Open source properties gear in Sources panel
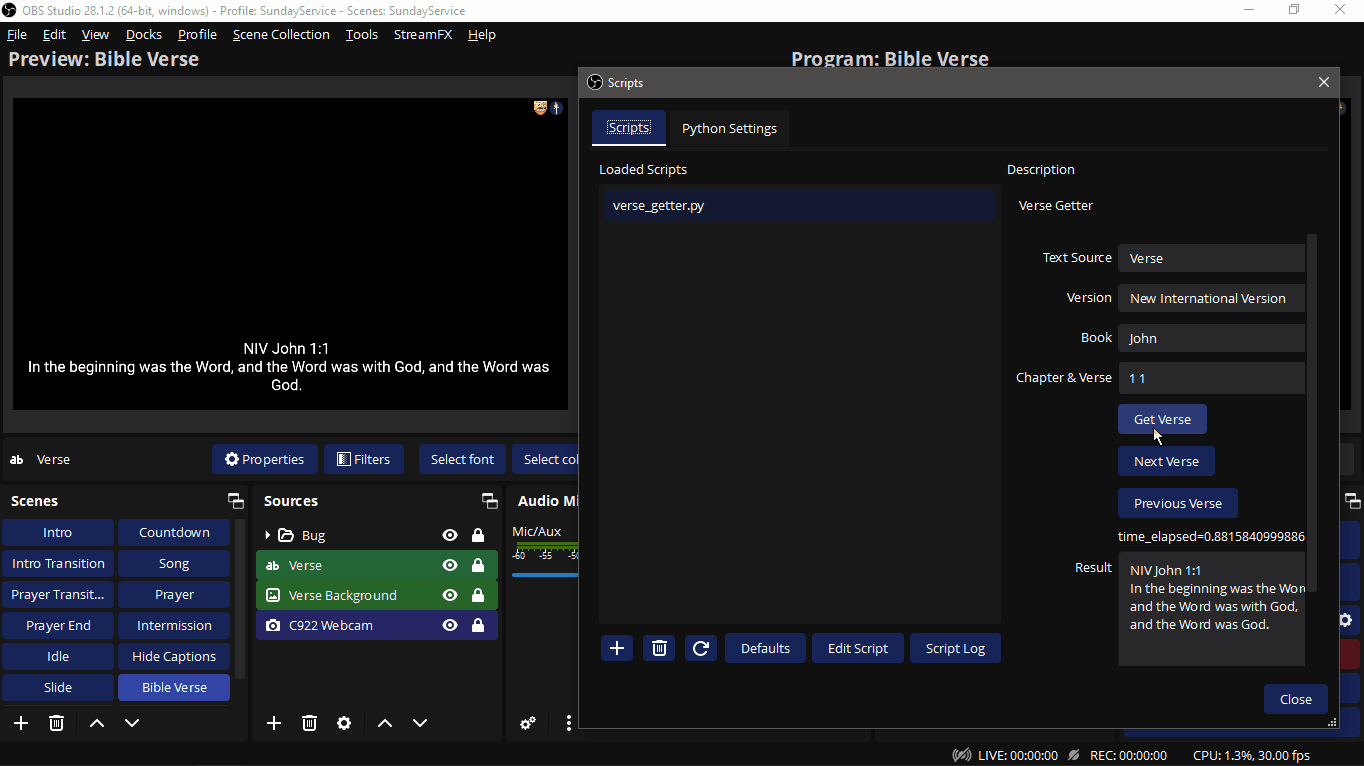 tap(344, 723)
